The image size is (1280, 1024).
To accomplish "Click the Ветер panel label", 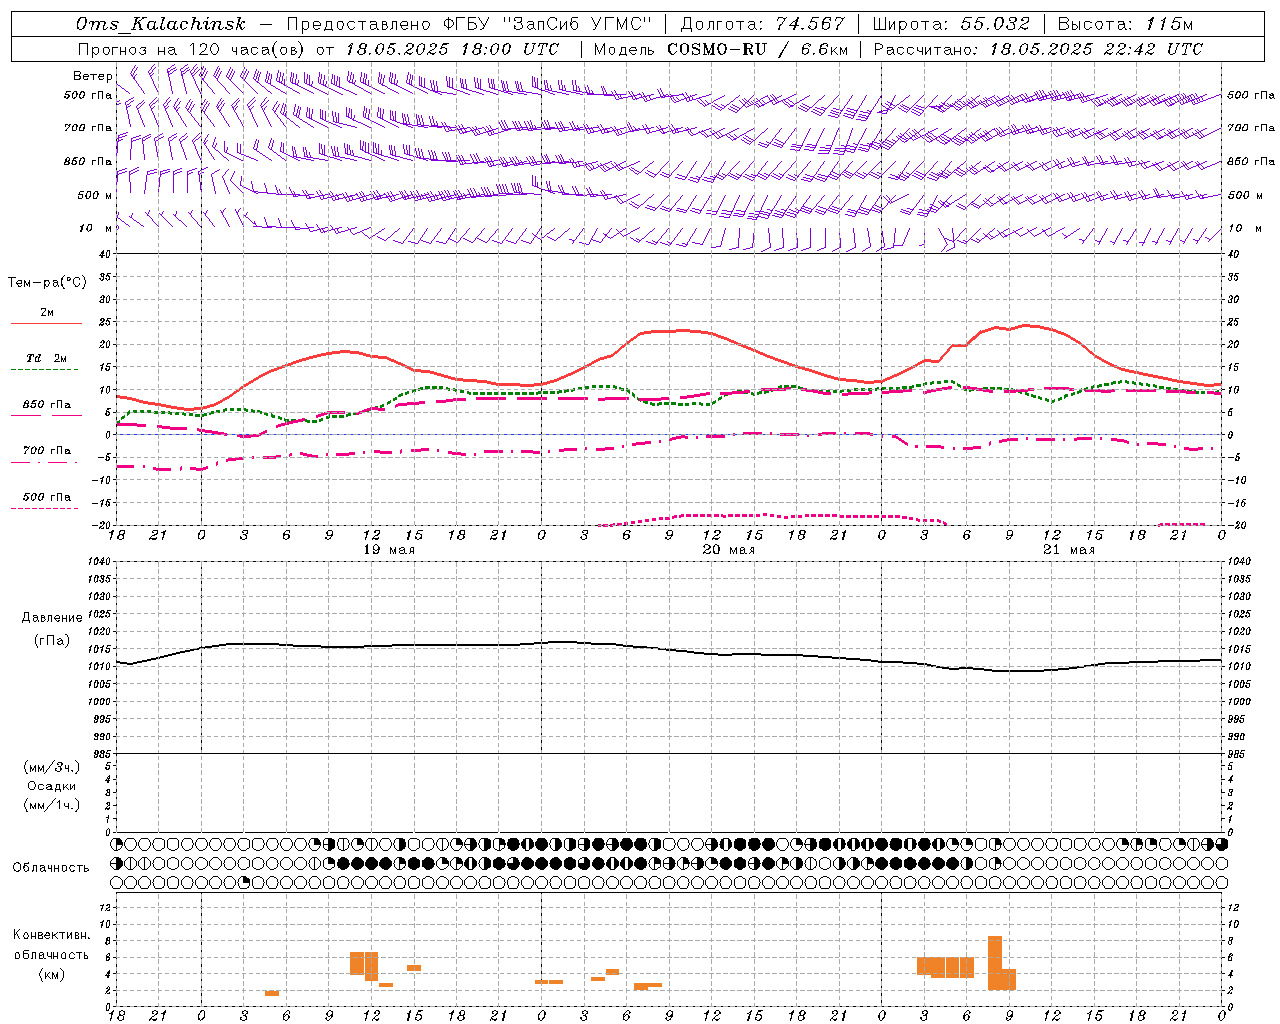I will (92, 76).
